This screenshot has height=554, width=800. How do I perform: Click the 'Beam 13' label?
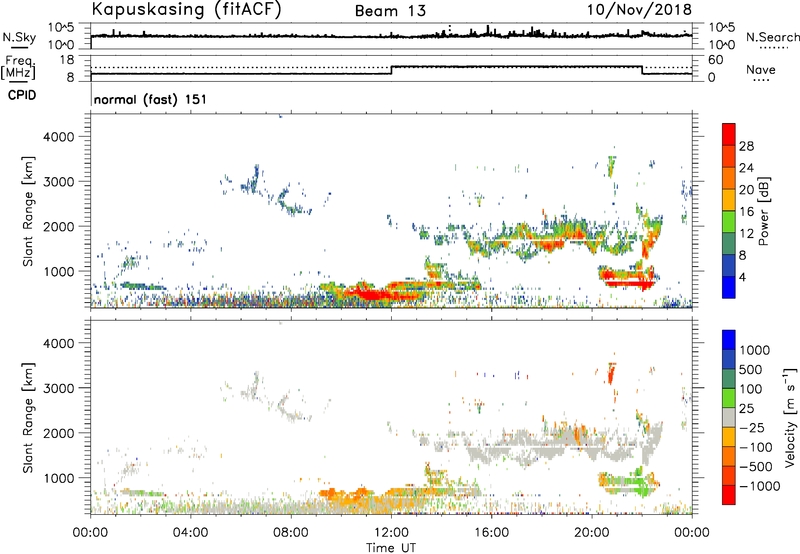point(390,11)
